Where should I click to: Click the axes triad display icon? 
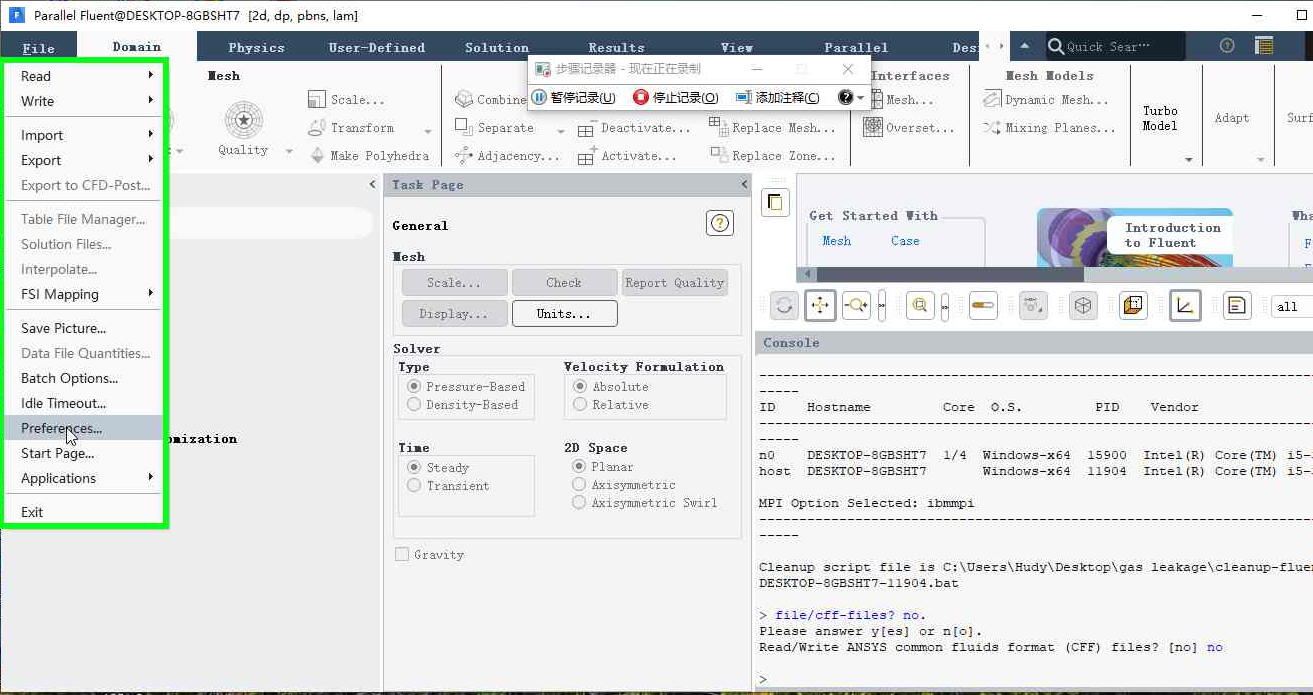pos(1185,306)
